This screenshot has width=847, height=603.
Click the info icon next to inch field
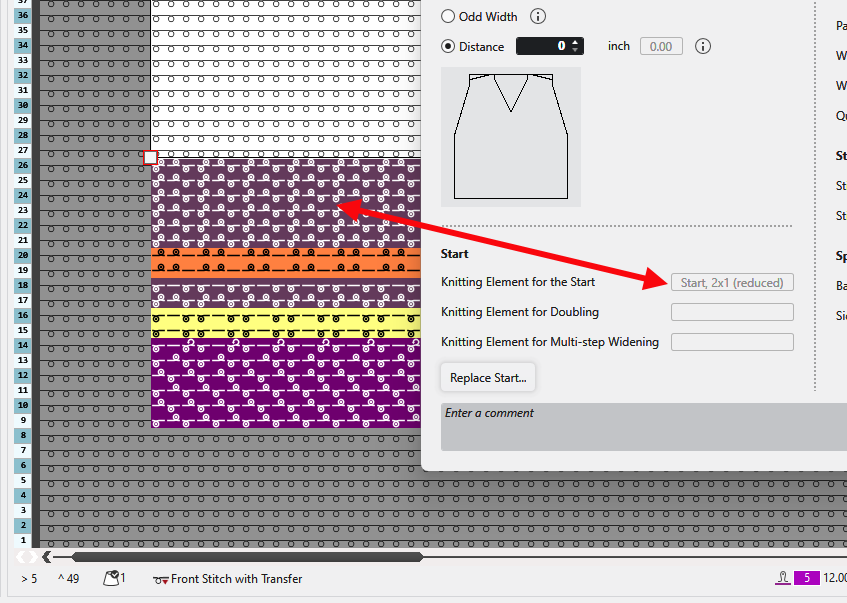(702, 46)
